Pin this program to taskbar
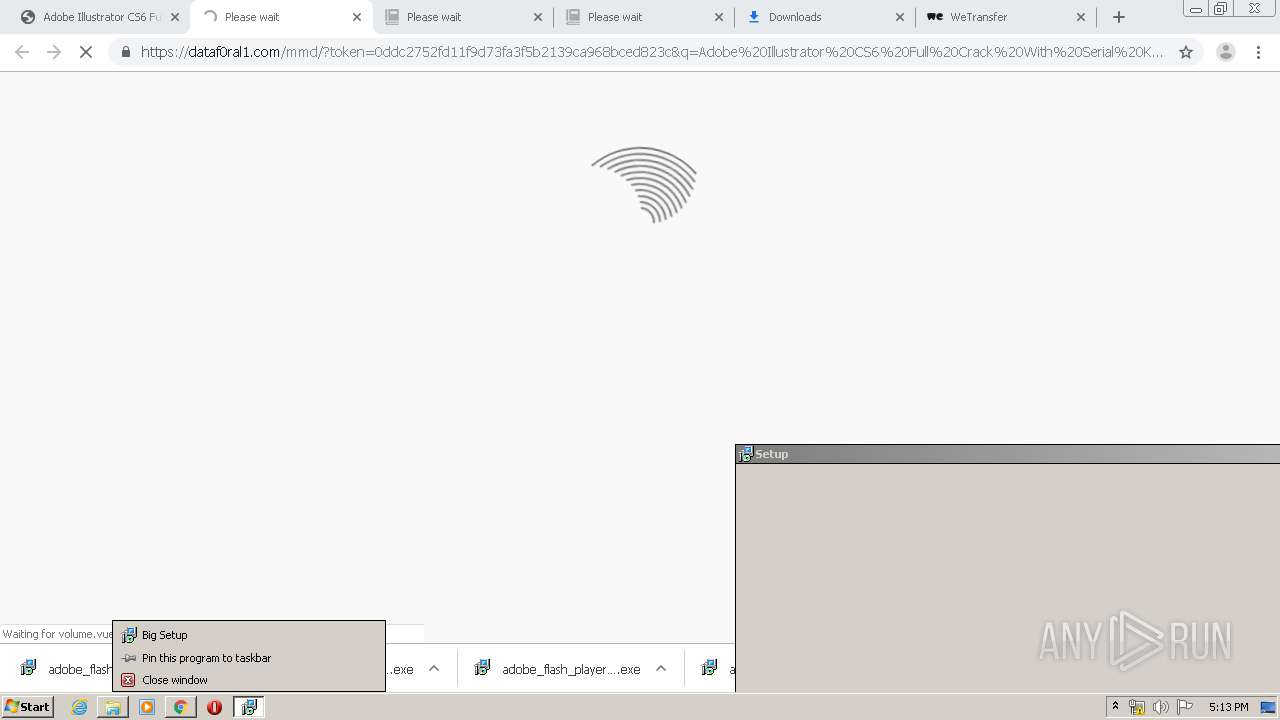 [x=249, y=658]
